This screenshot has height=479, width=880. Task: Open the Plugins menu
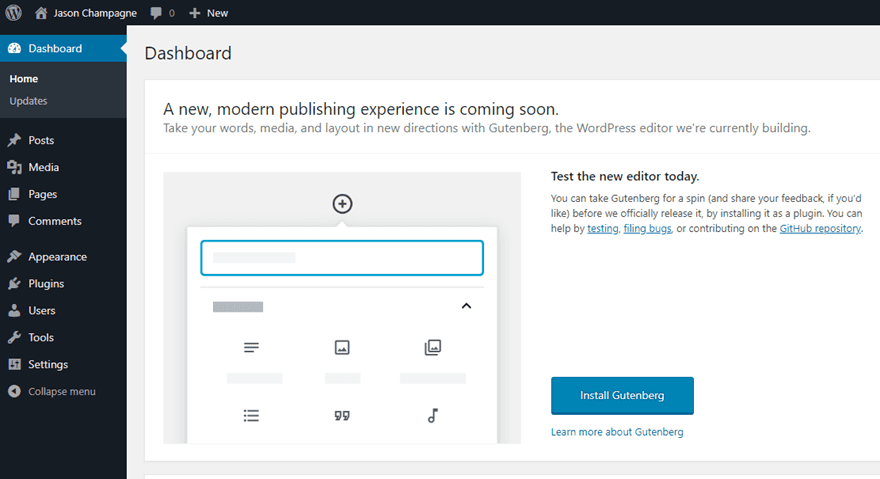point(46,283)
